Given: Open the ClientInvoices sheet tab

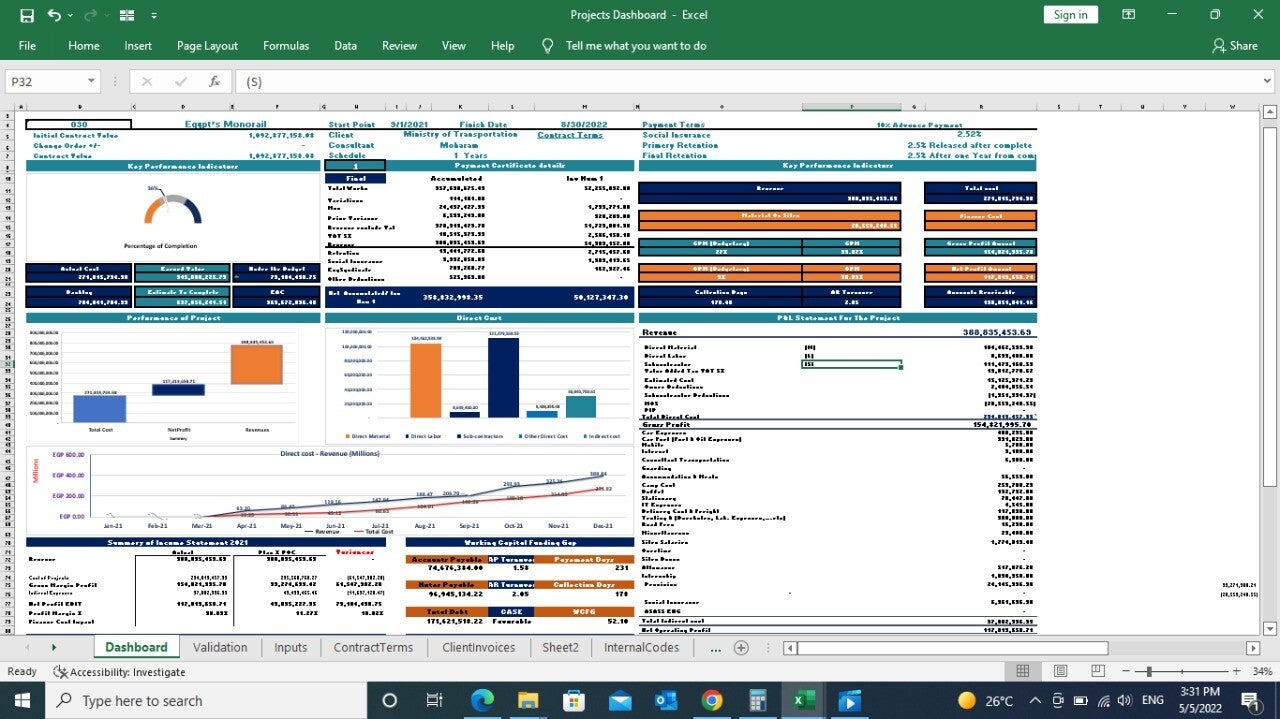Looking at the screenshot, I should pyautogui.click(x=478, y=648).
